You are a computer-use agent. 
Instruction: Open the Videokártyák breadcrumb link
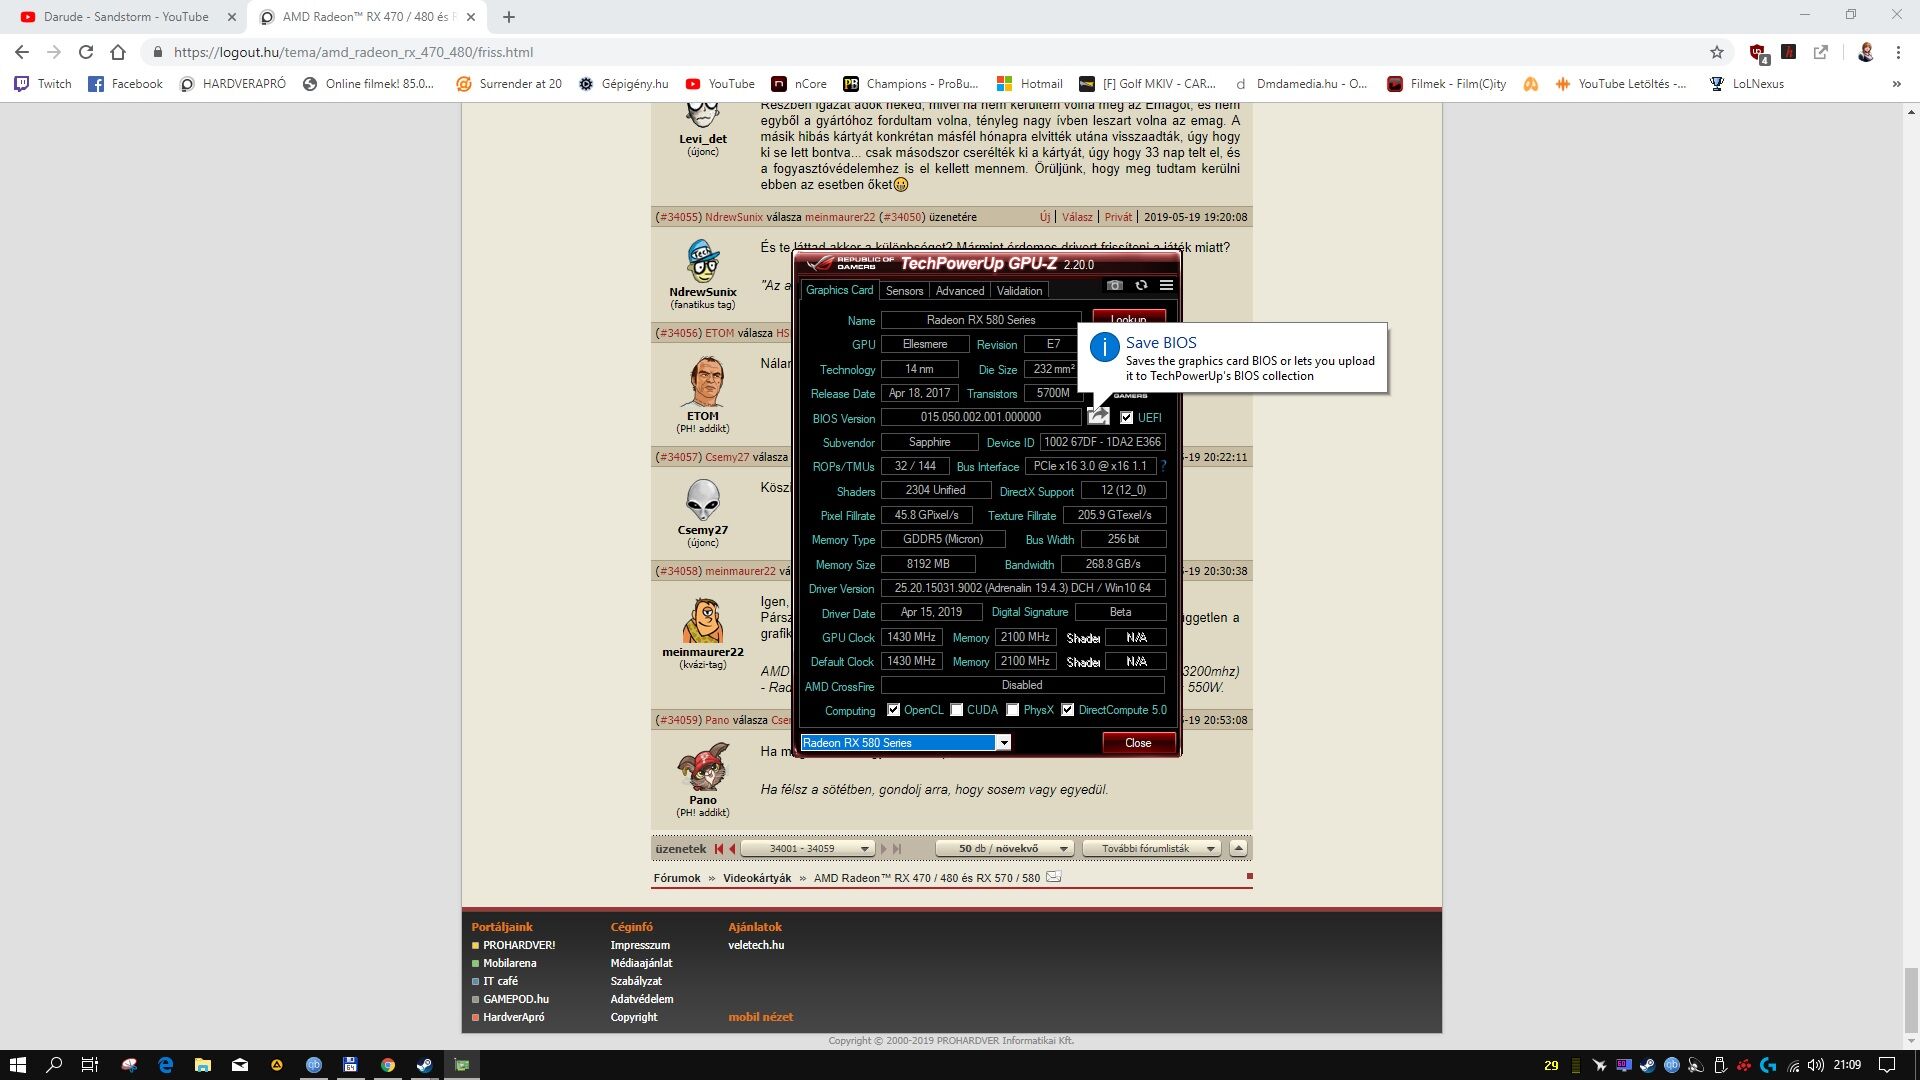pos(757,878)
